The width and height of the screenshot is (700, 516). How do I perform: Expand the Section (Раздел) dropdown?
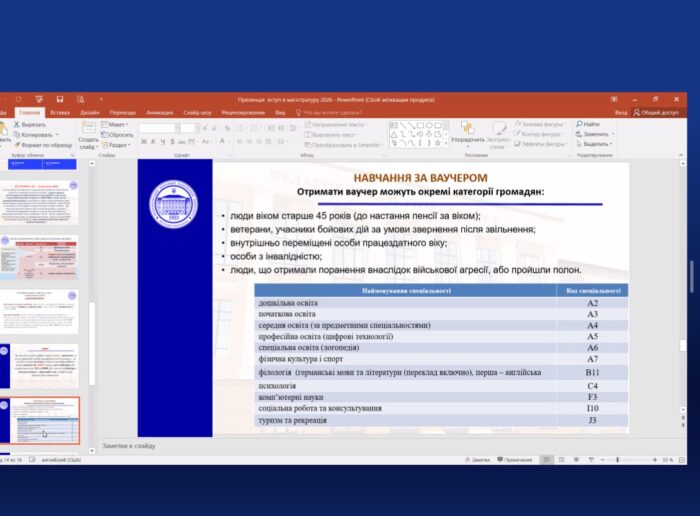click(x=118, y=144)
